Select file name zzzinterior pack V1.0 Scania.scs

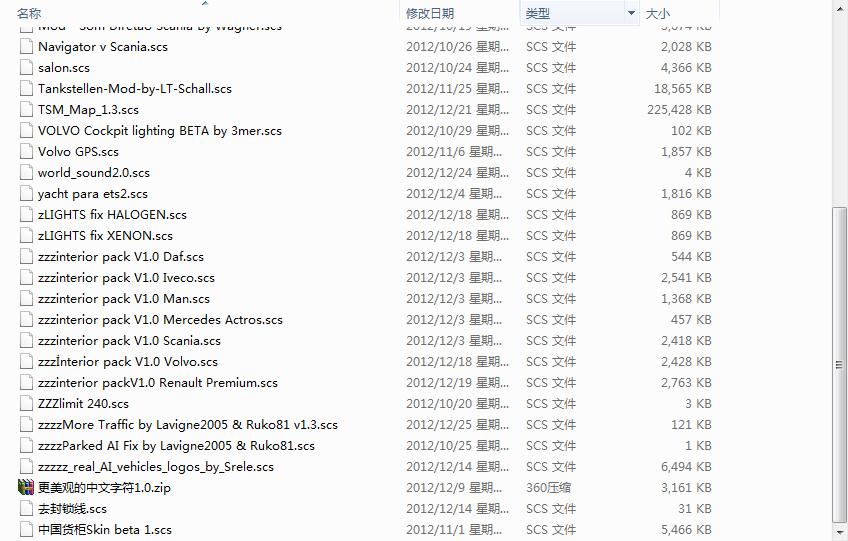tap(129, 340)
